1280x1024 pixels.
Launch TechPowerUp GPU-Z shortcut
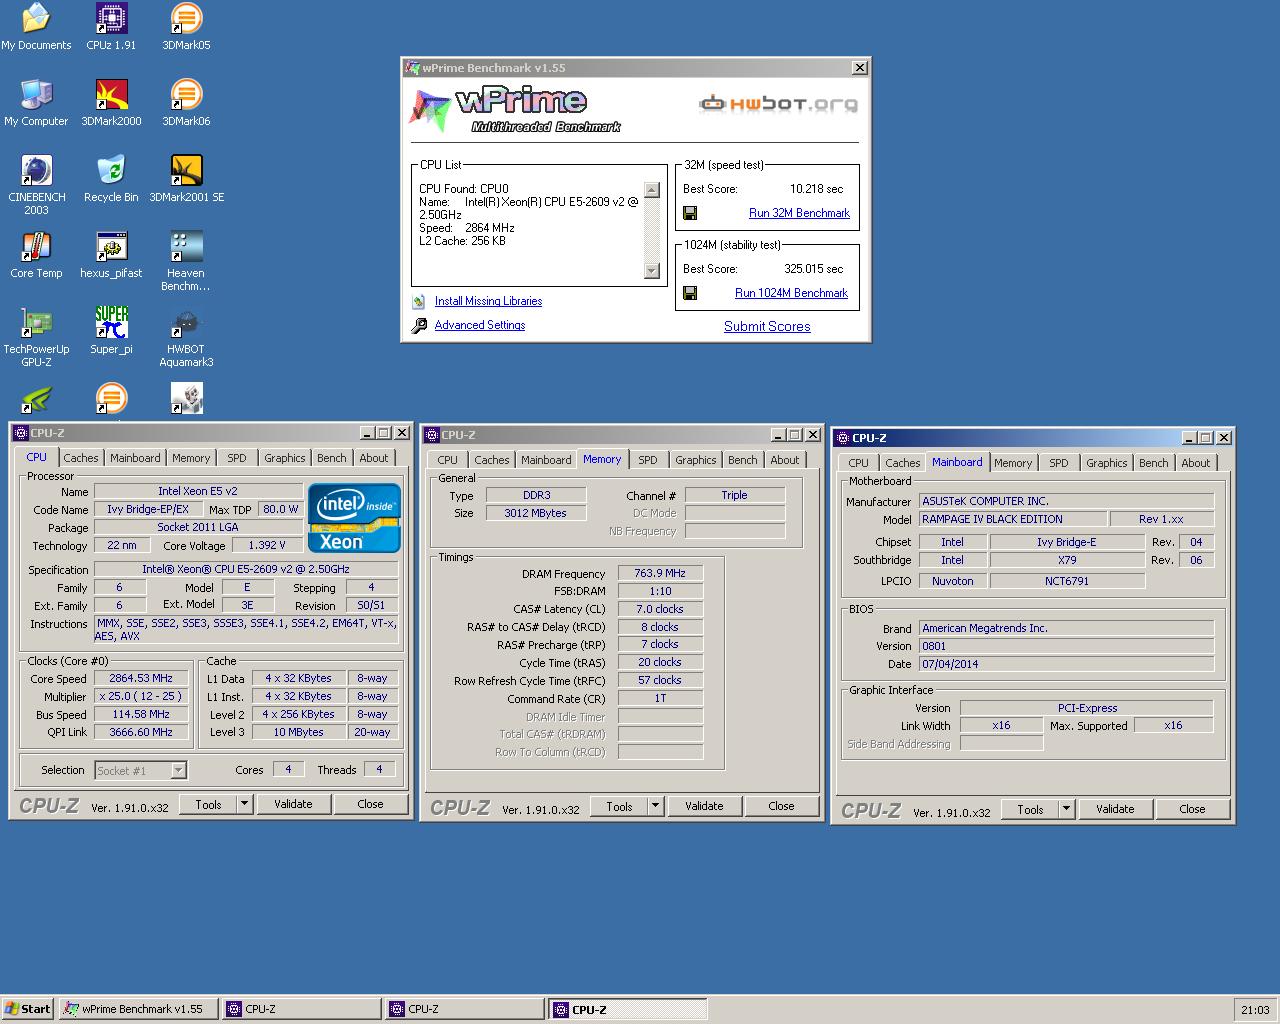pos(36,337)
